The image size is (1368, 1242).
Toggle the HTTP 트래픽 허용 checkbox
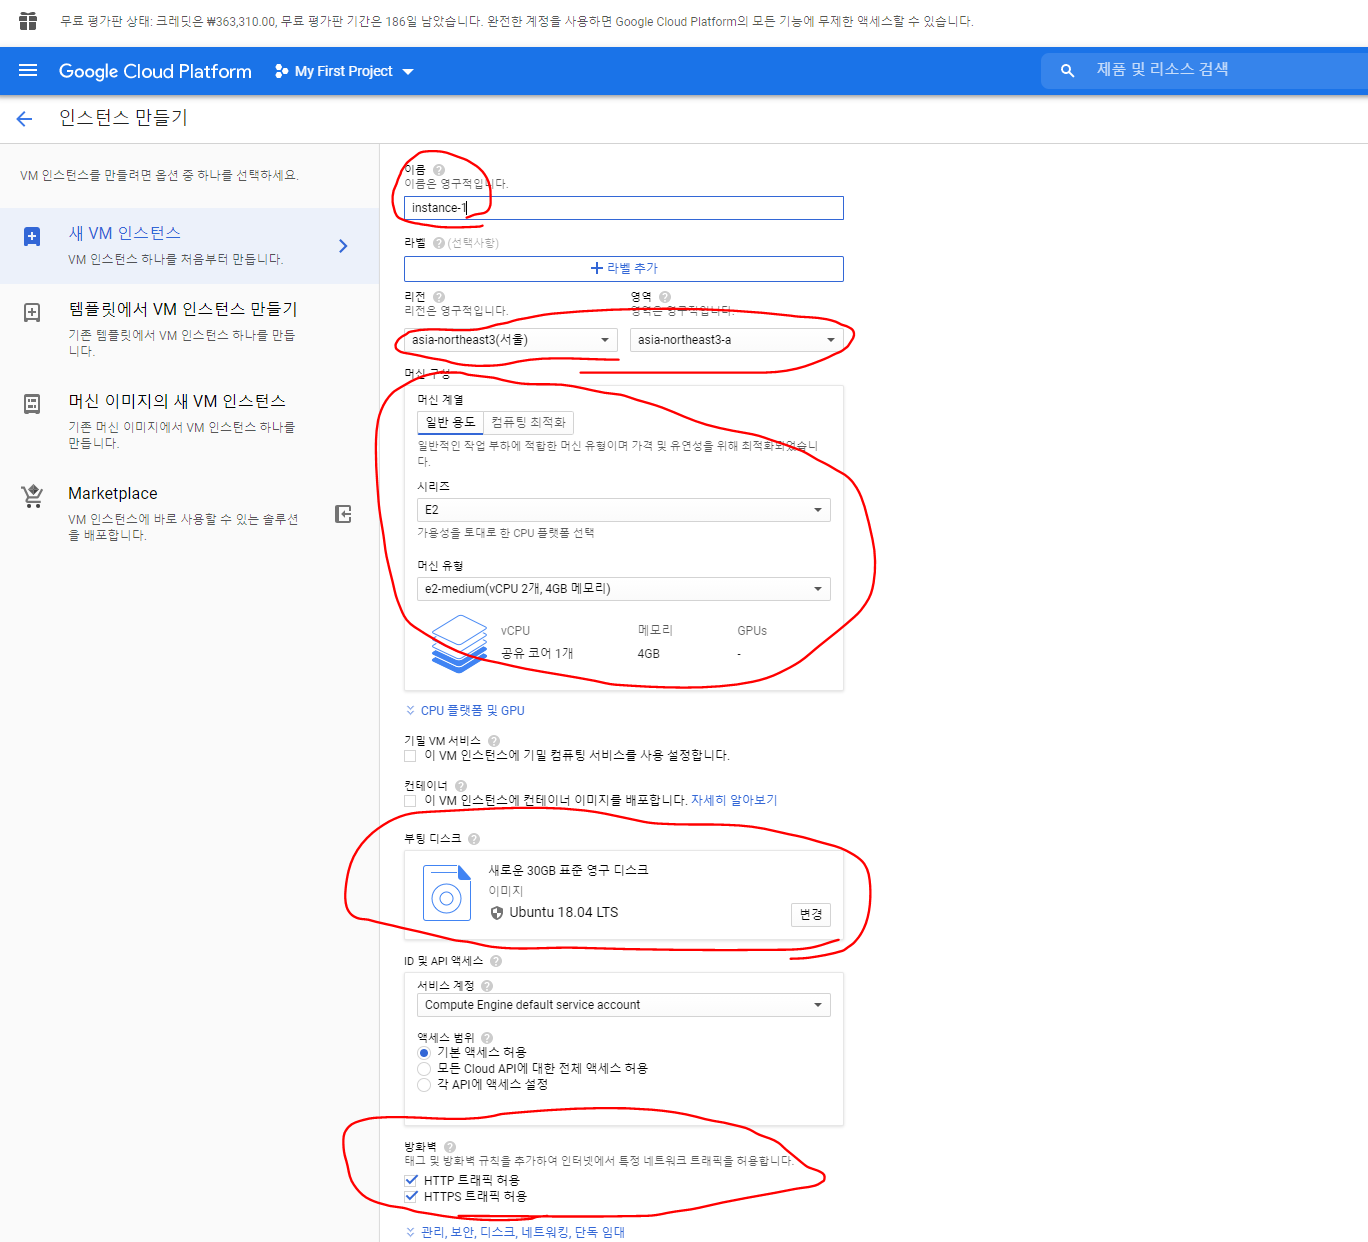[411, 1180]
